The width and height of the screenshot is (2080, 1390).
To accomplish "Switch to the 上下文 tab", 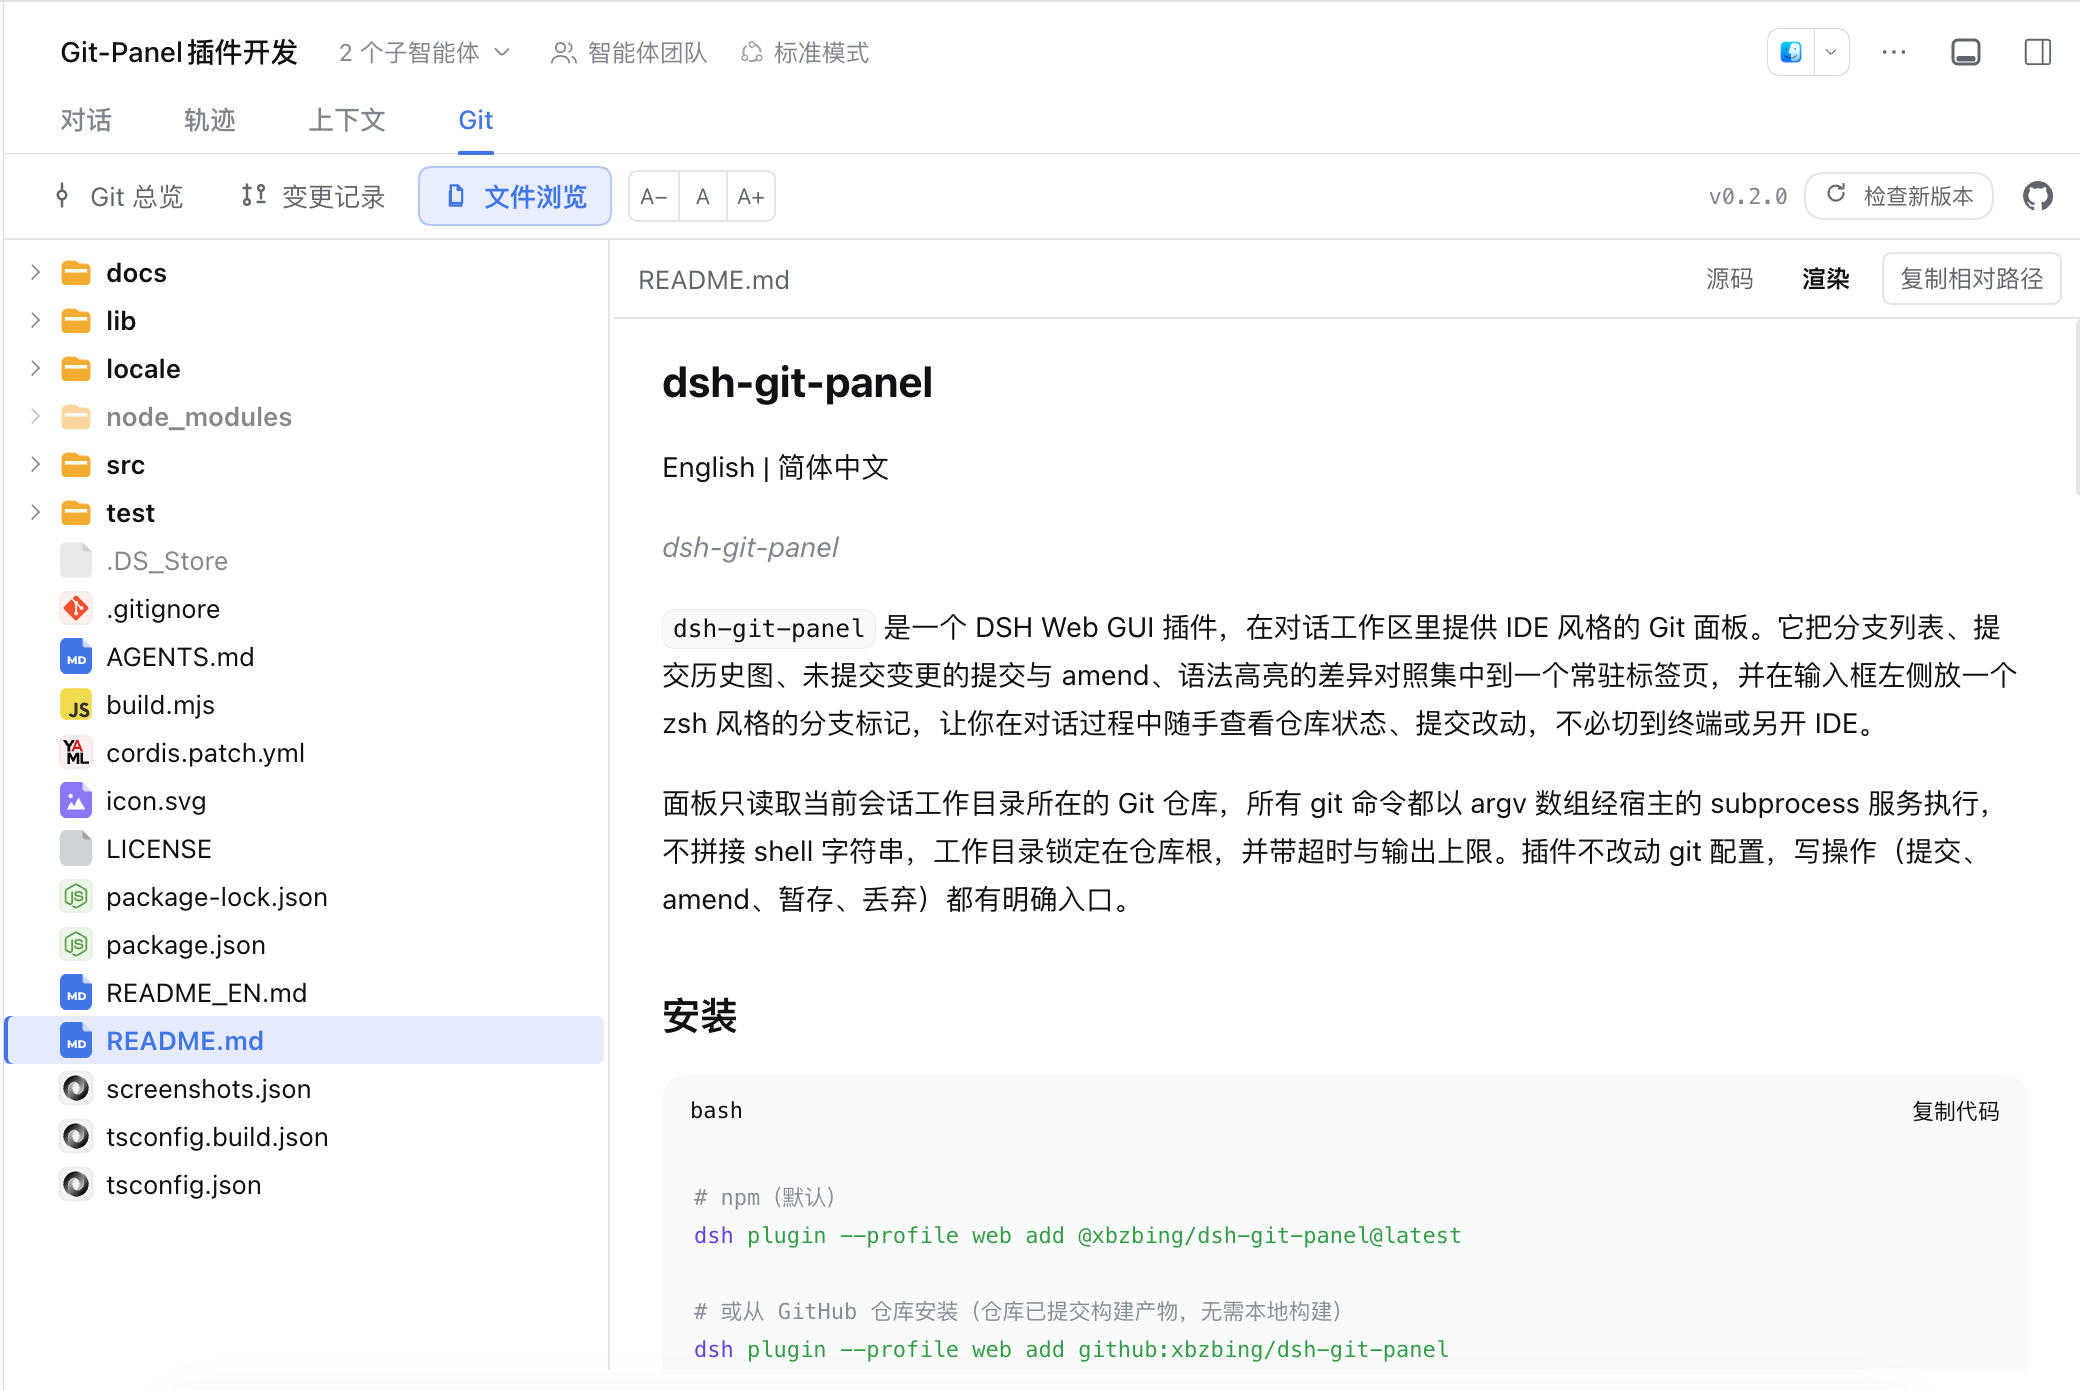I will click(x=346, y=120).
